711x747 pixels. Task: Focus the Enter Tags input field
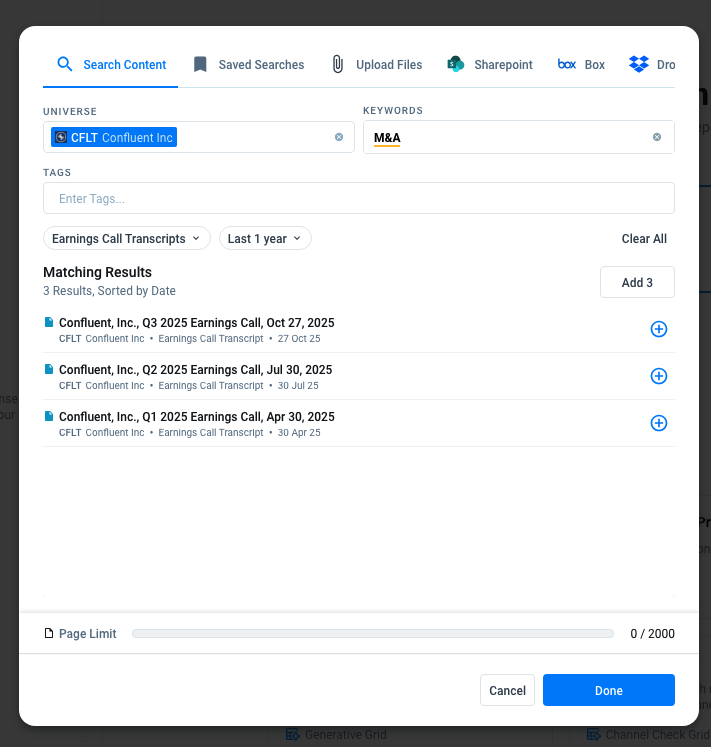(x=358, y=198)
